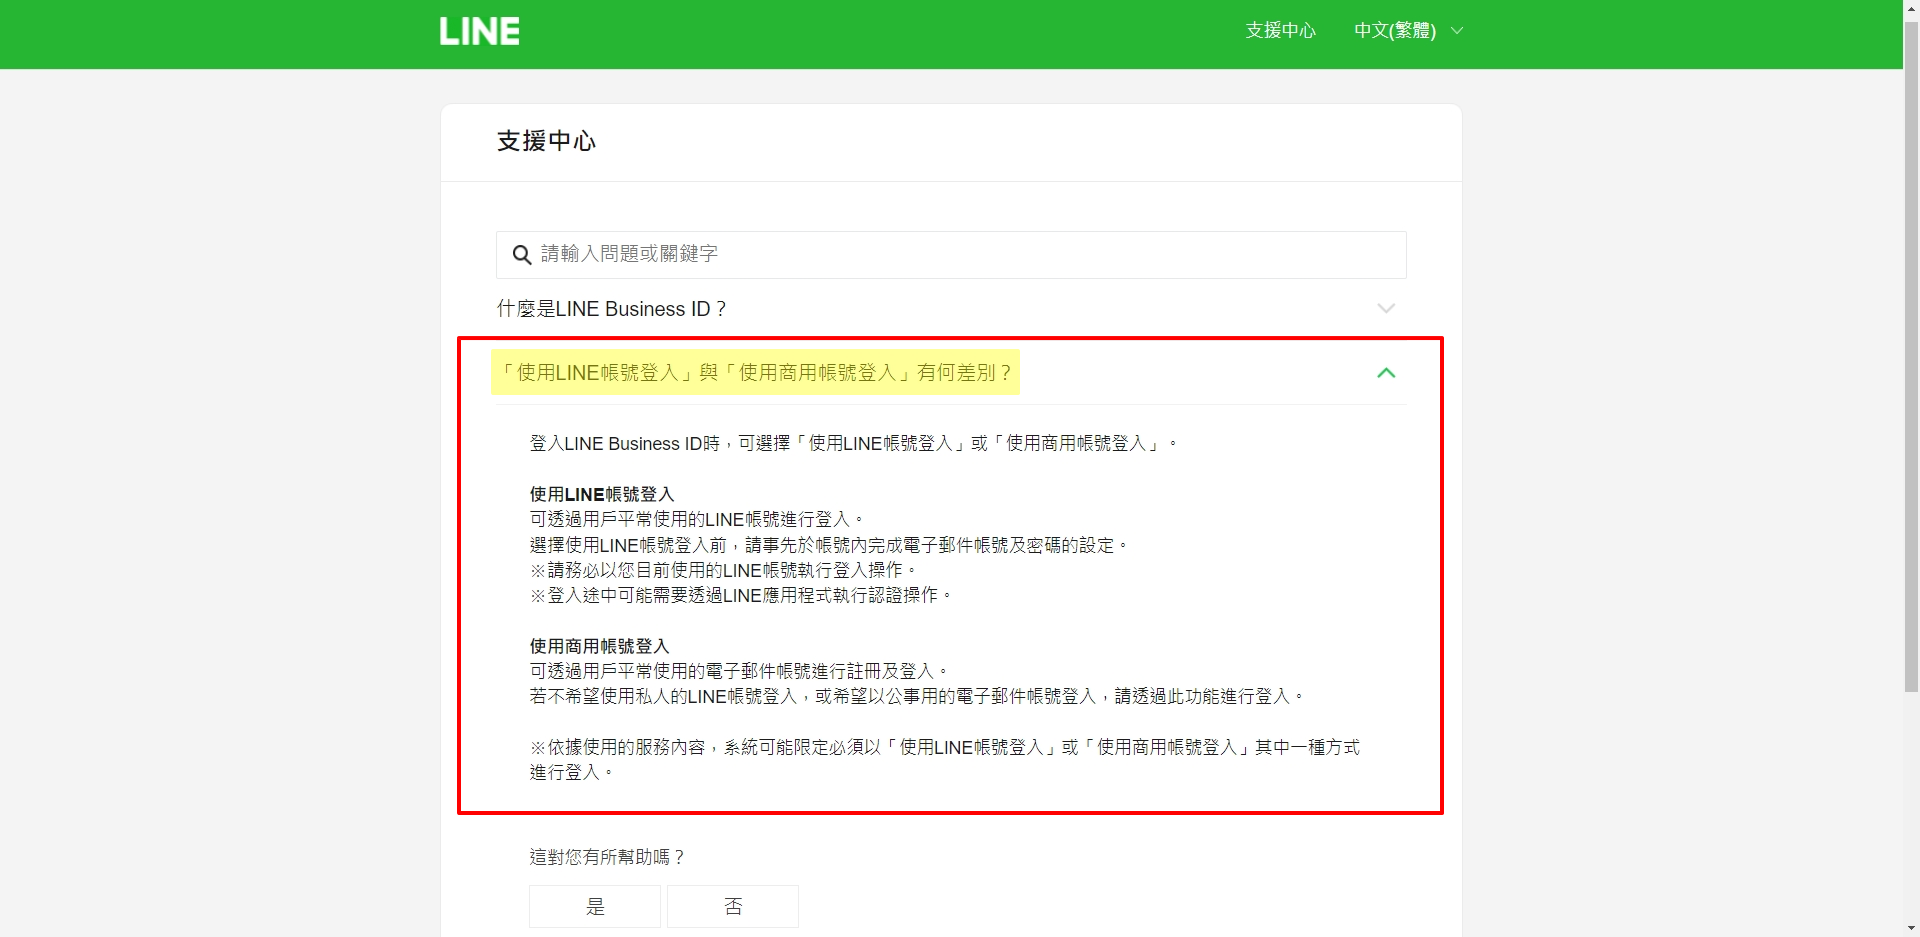Click the gray down chevron on Business ID row
The image size is (1920, 937).
click(1385, 309)
